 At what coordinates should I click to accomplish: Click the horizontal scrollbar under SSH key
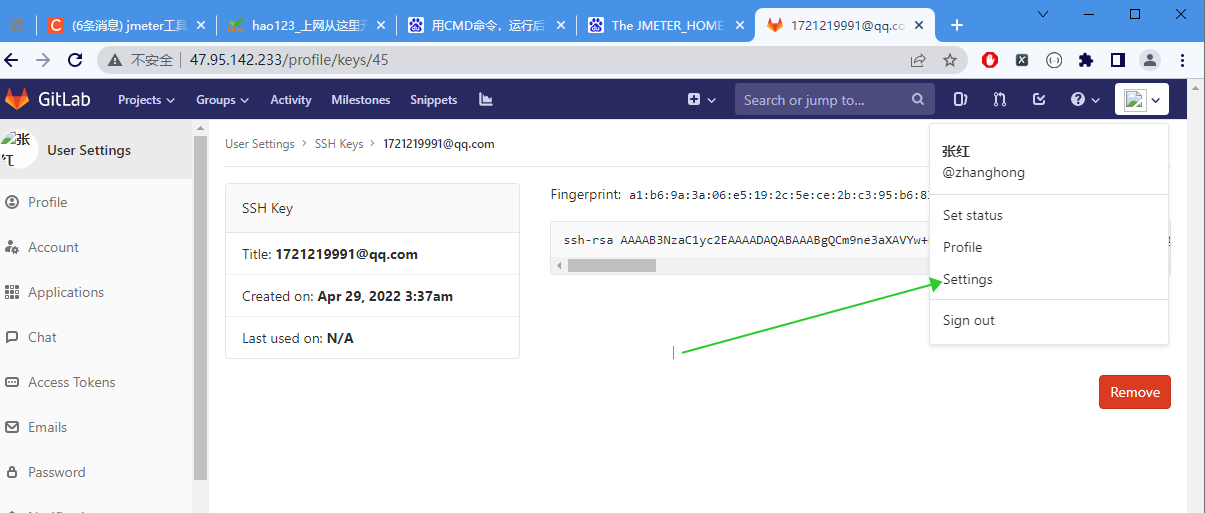point(611,266)
